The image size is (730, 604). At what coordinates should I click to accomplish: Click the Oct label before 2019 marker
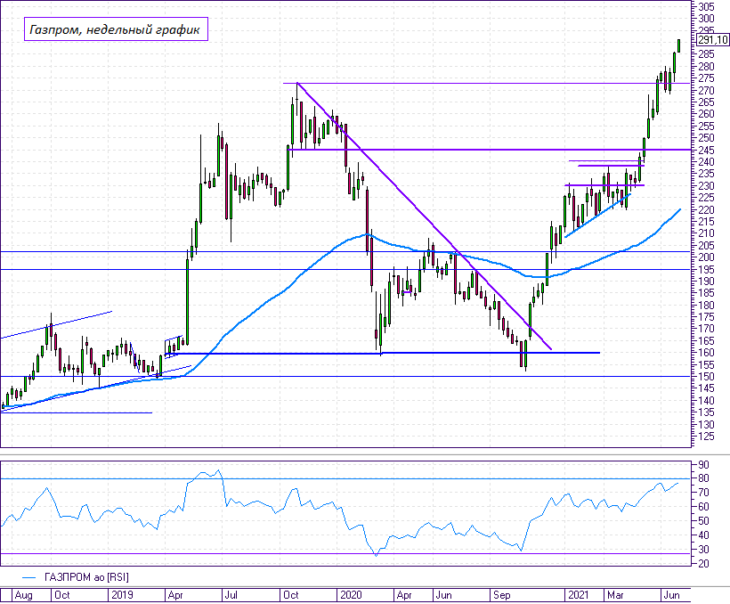(x=62, y=595)
